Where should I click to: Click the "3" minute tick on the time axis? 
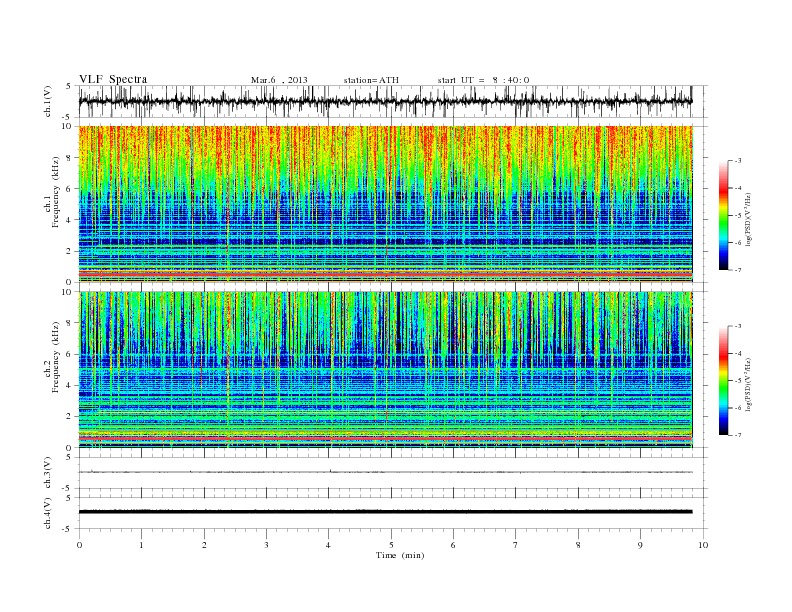click(x=266, y=545)
